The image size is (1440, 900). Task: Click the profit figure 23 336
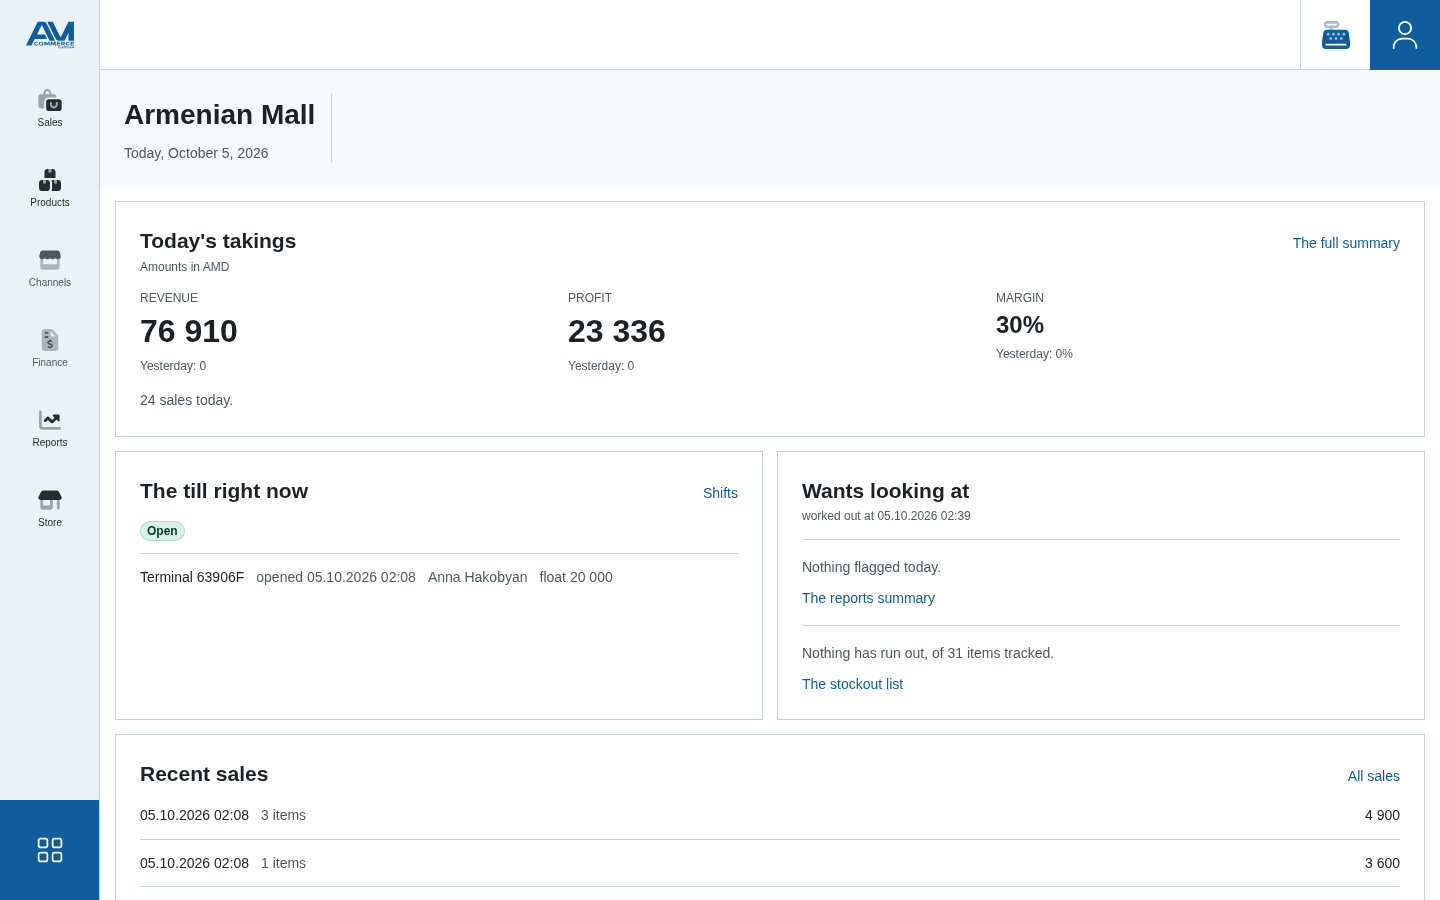(x=617, y=331)
